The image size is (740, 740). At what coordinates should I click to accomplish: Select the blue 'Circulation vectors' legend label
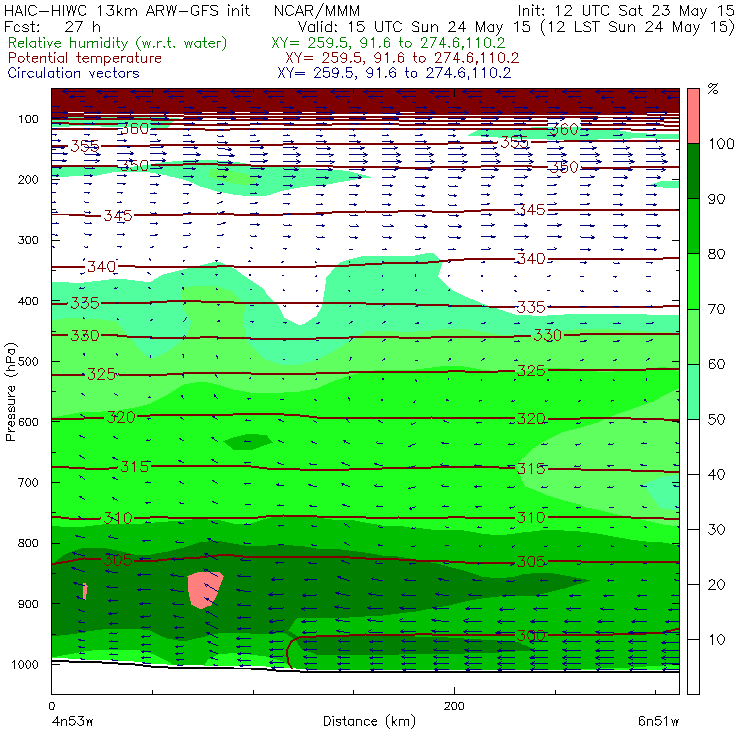click(74, 73)
